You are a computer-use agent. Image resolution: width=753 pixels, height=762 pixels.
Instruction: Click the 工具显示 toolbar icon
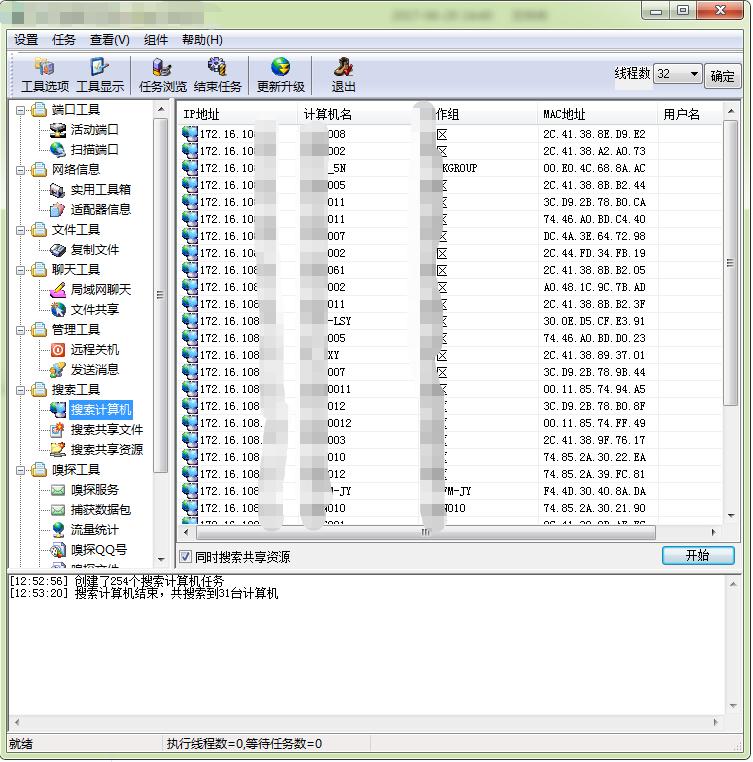click(x=100, y=75)
